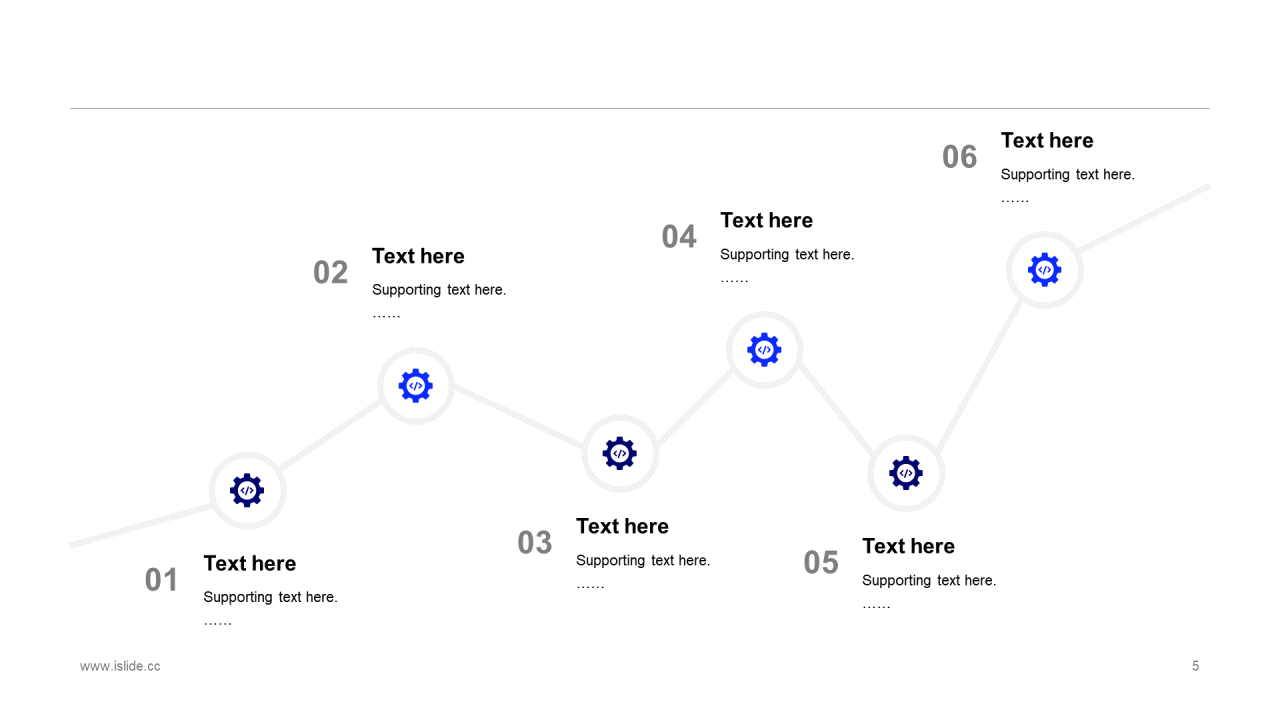This screenshot has height=720, width=1280.
Task: Click the number 04 label
Action: (679, 237)
